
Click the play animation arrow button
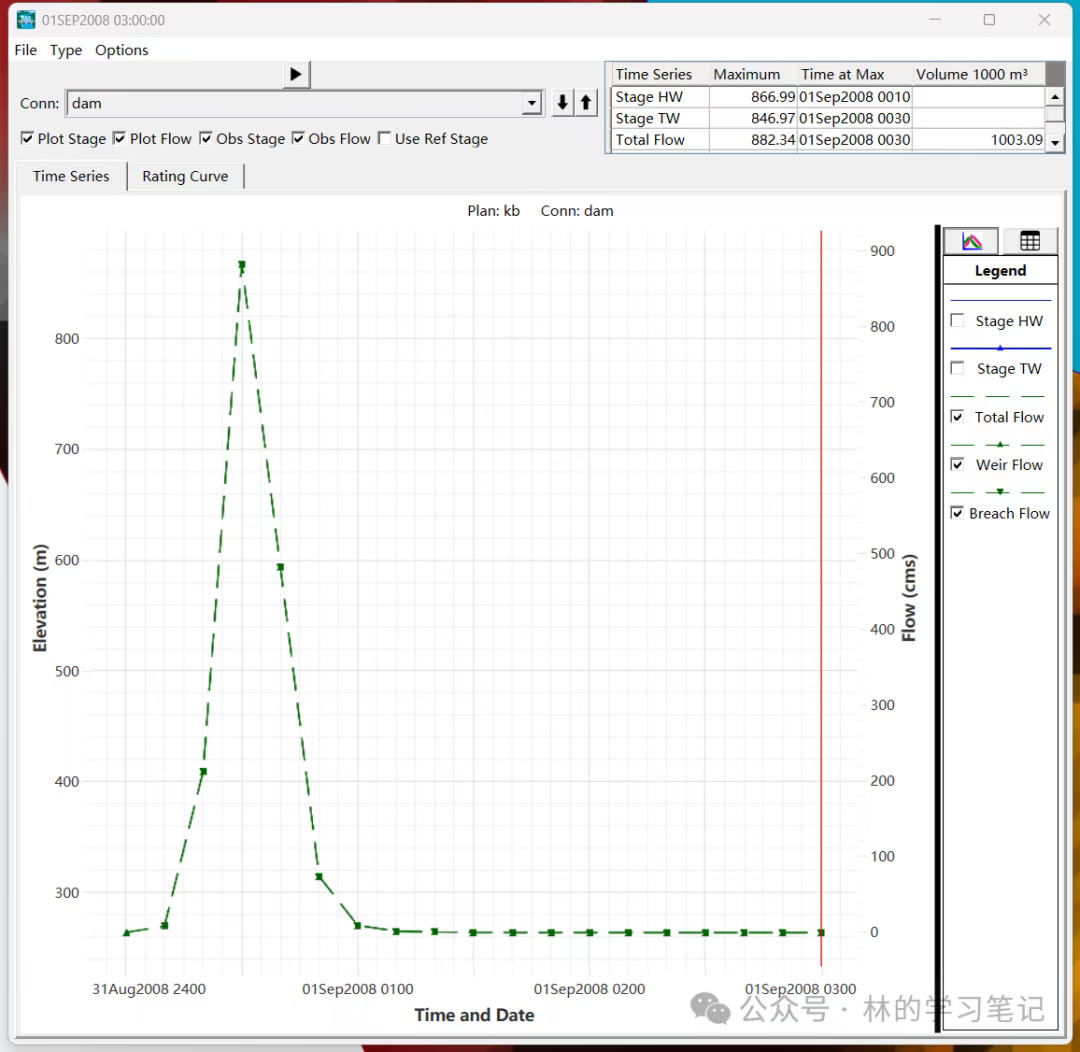[x=296, y=74]
